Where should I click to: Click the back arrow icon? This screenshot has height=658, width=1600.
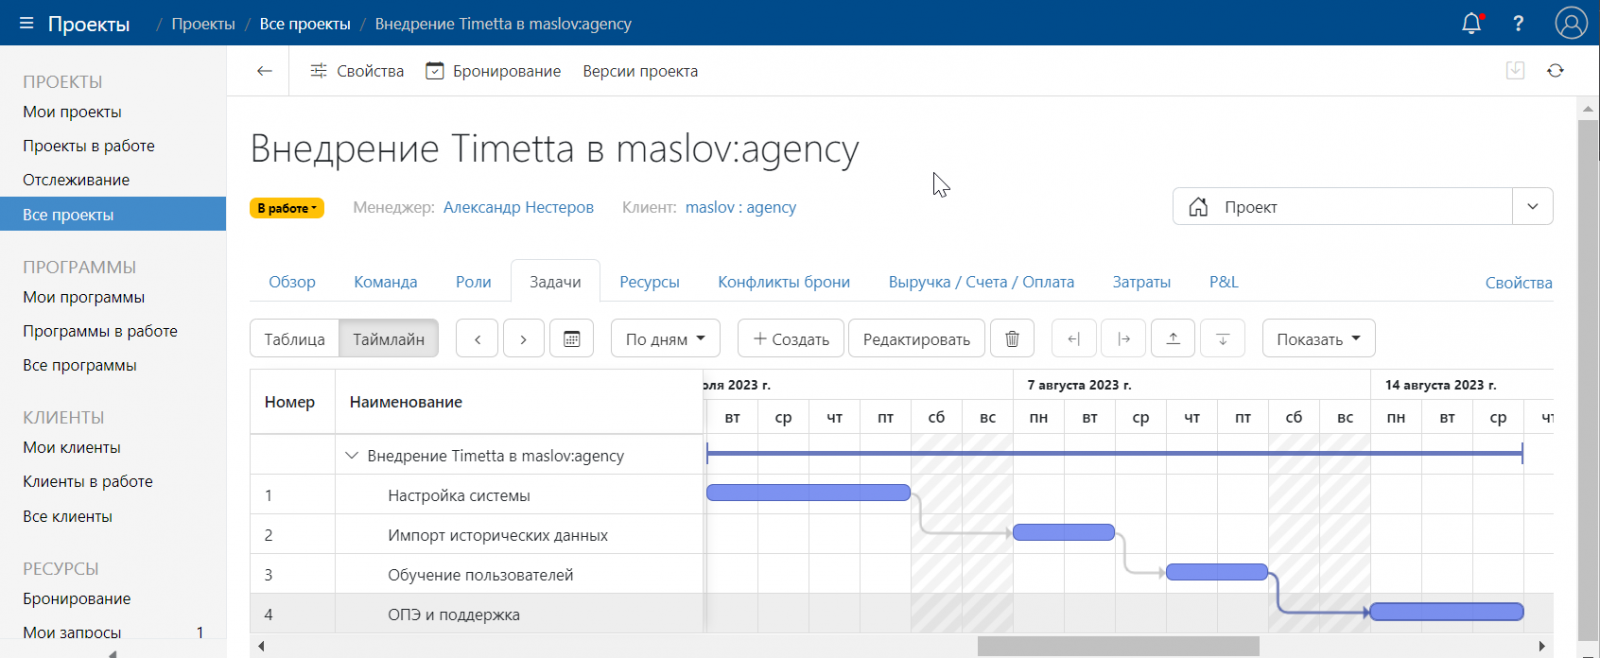(264, 71)
